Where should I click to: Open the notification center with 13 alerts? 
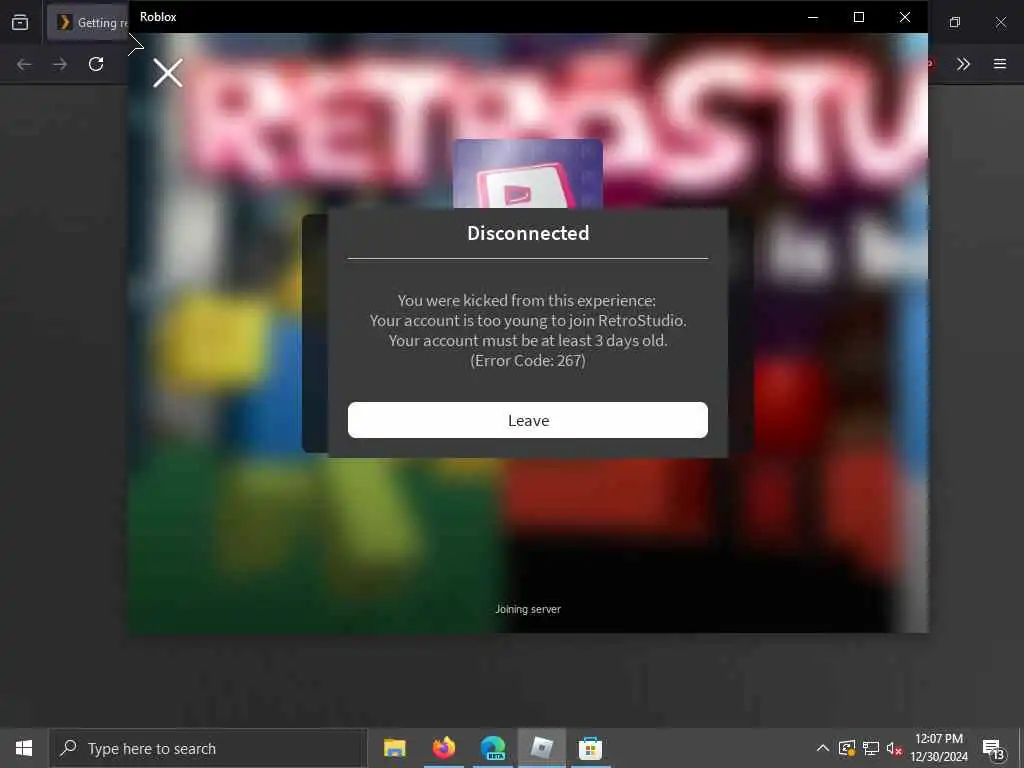tap(993, 749)
